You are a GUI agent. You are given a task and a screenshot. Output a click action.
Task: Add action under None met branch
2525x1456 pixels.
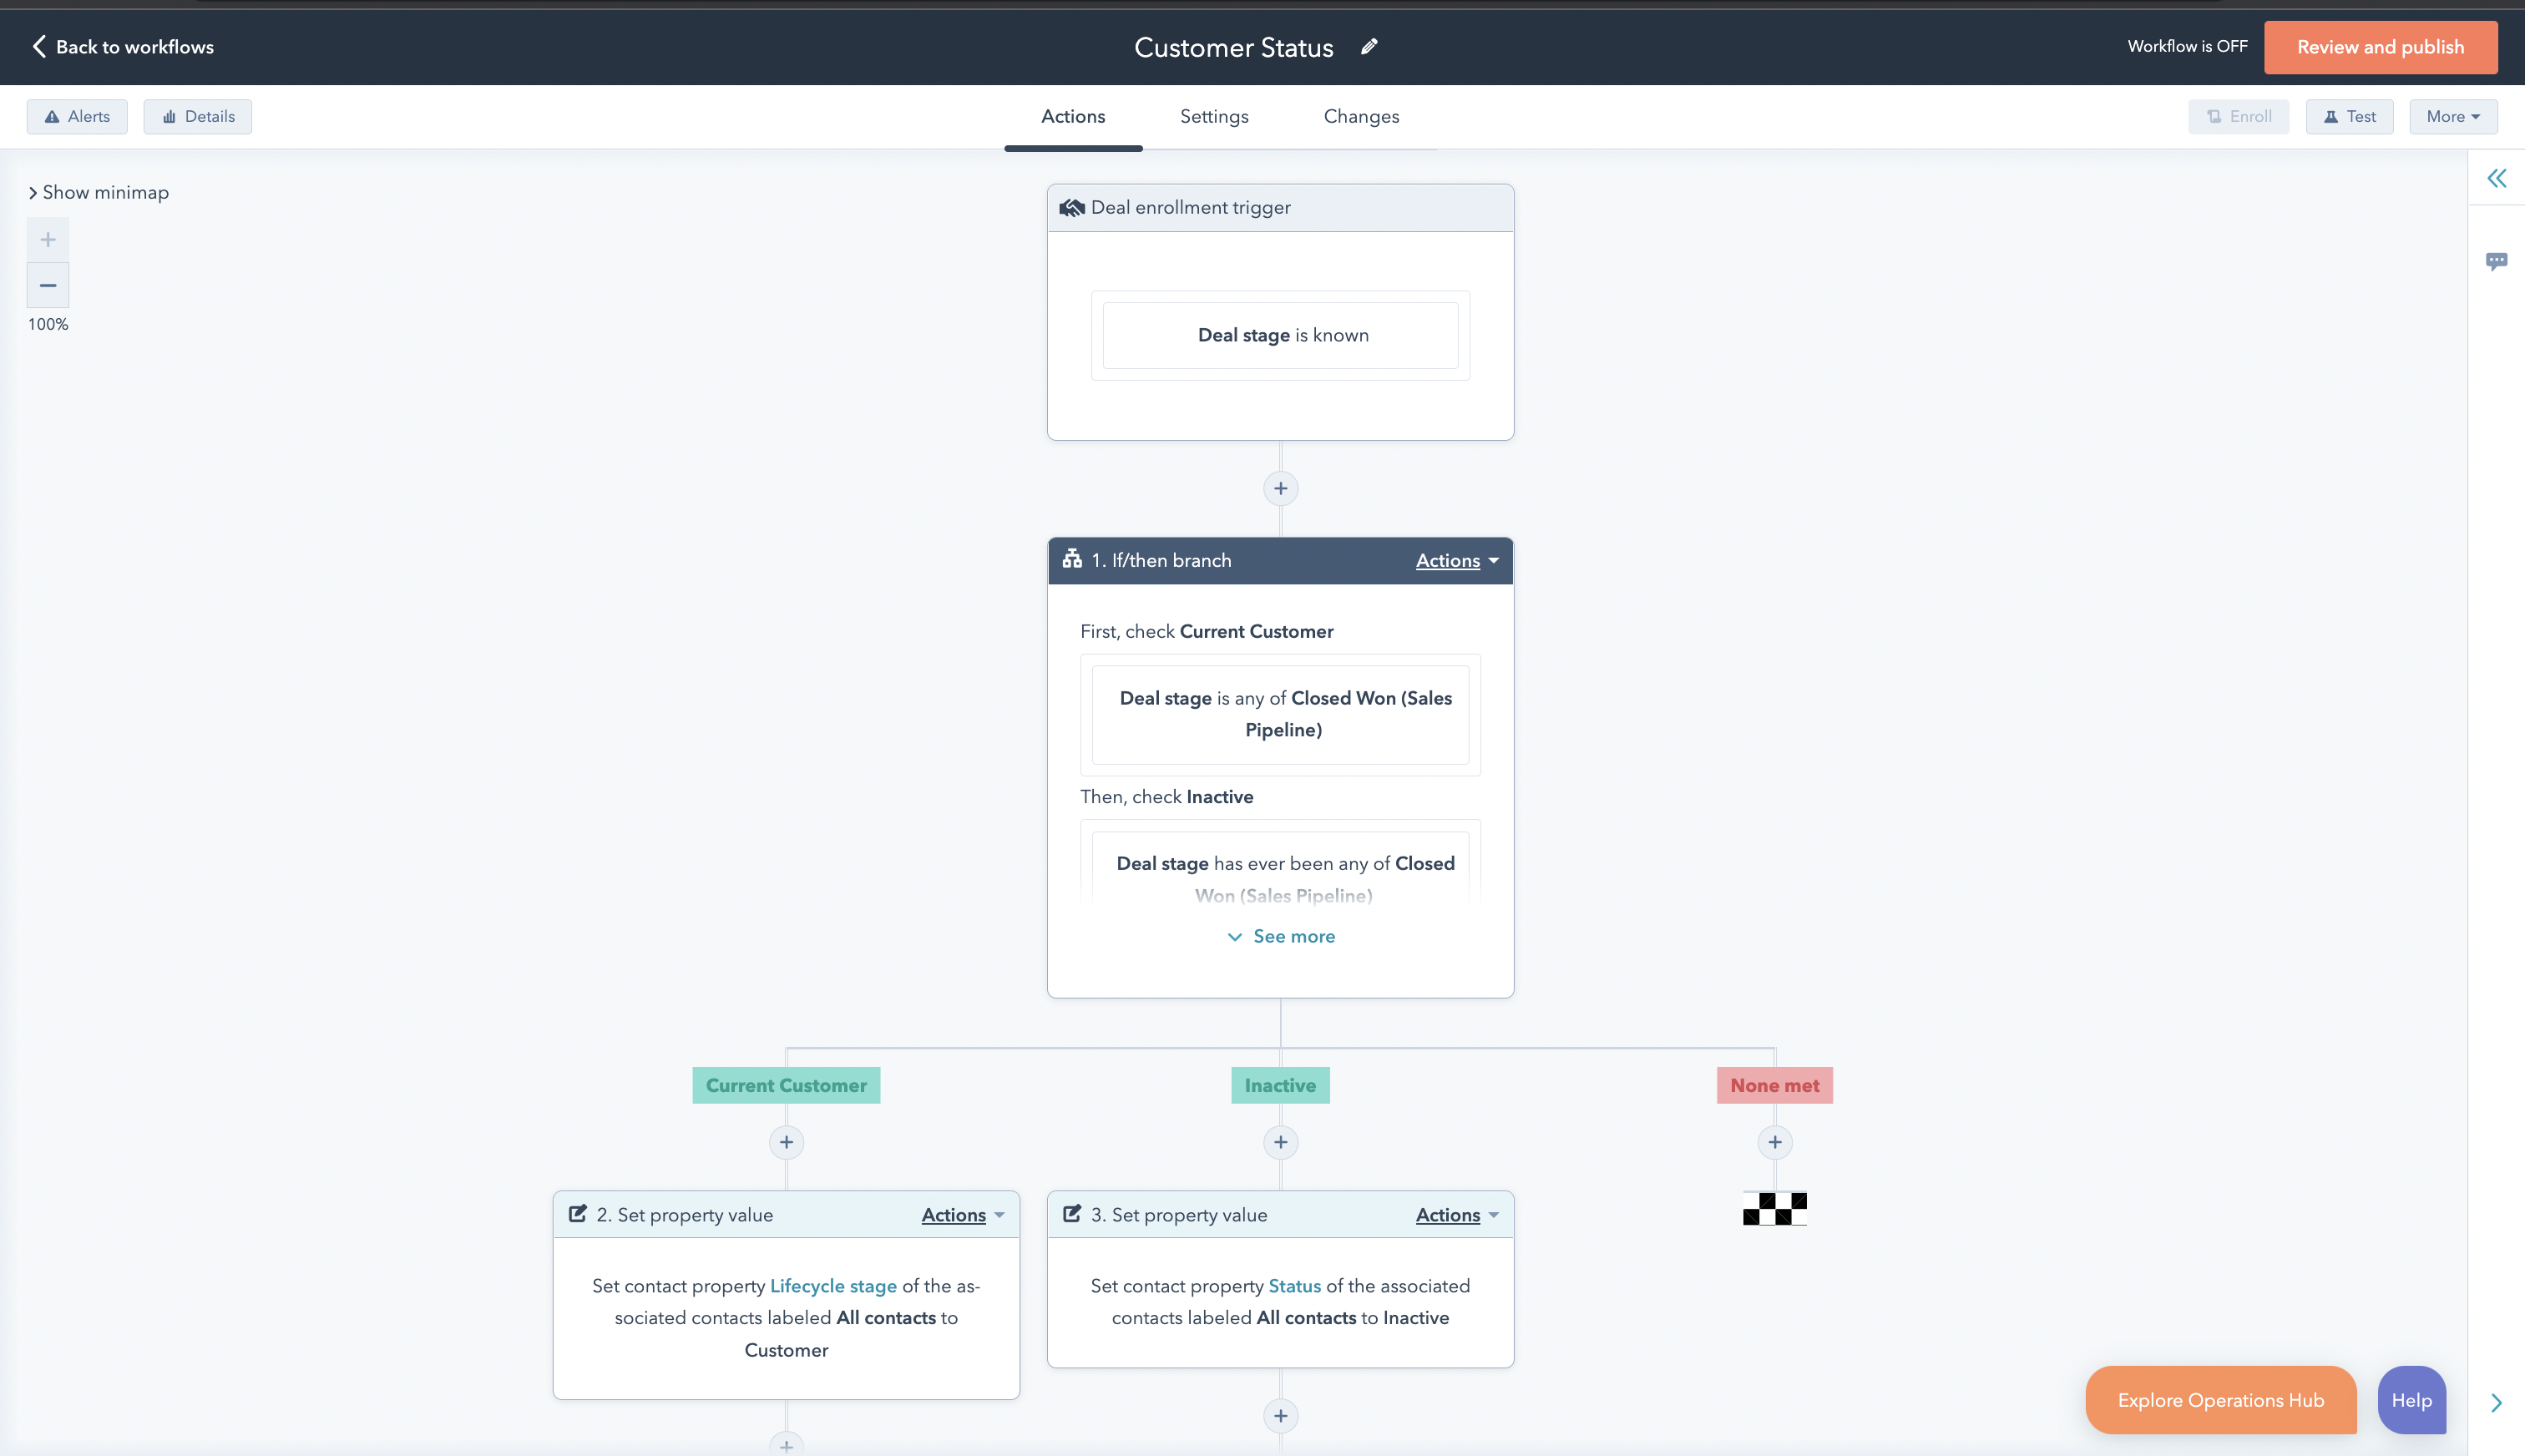1774,1142
